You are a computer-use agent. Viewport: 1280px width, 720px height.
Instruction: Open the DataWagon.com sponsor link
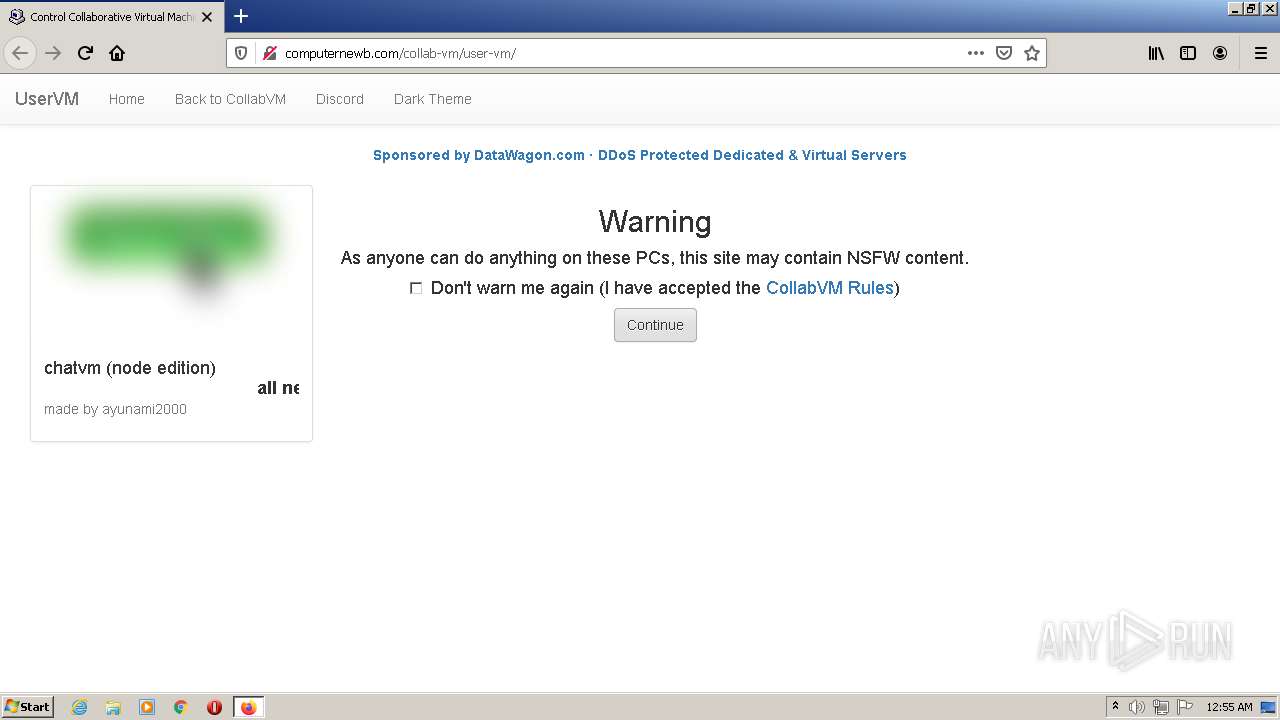[640, 155]
